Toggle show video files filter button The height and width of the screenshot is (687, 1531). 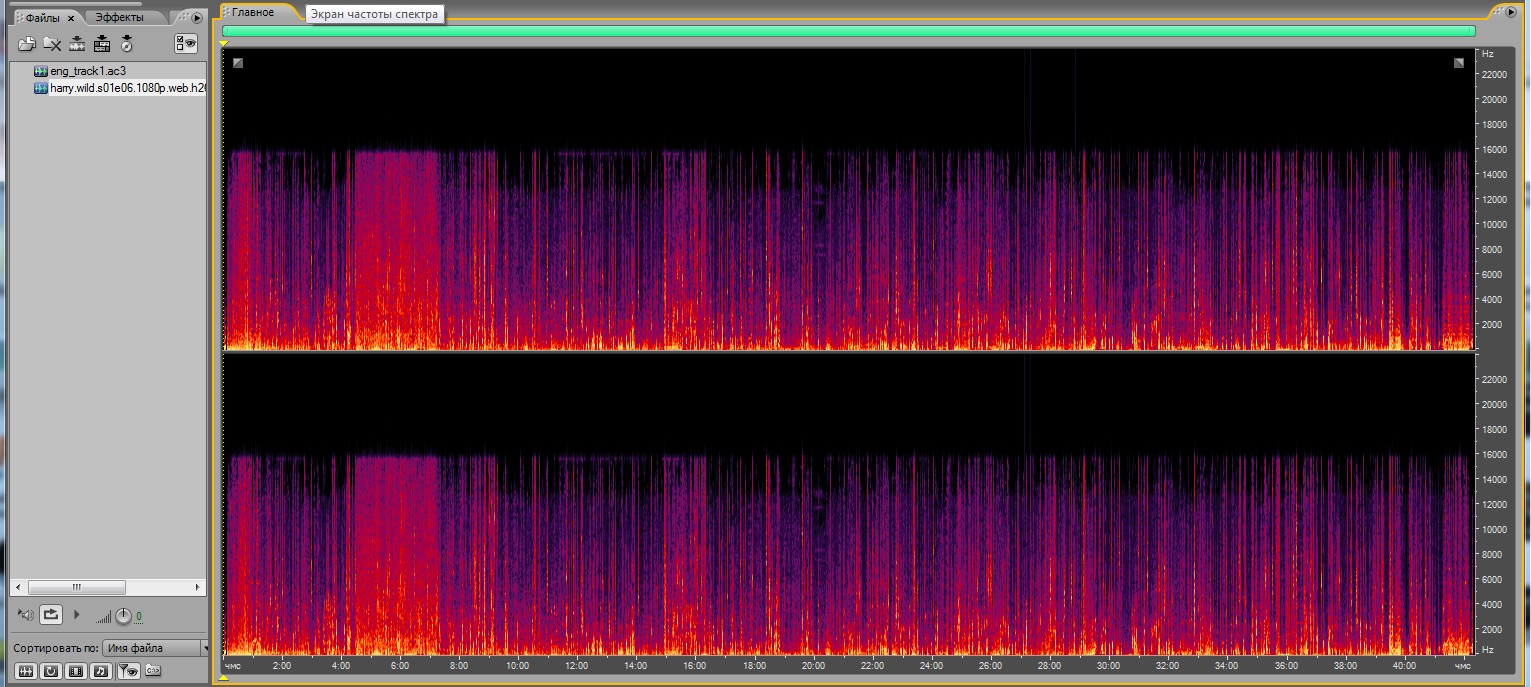(76, 671)
